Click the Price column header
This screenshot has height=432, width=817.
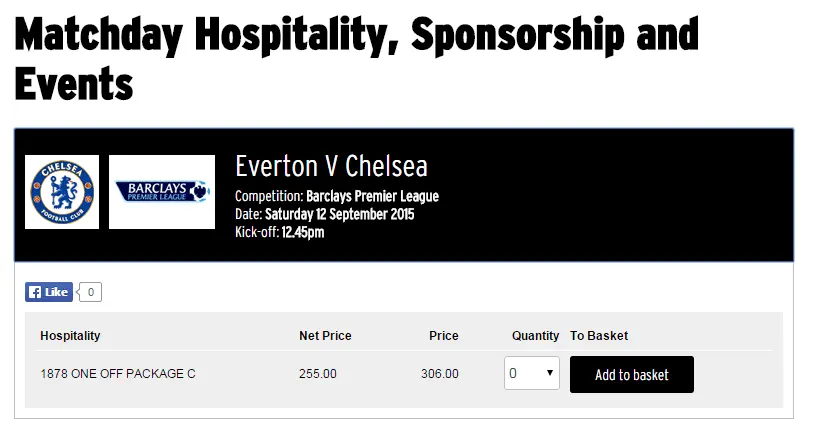coord(443,336)
